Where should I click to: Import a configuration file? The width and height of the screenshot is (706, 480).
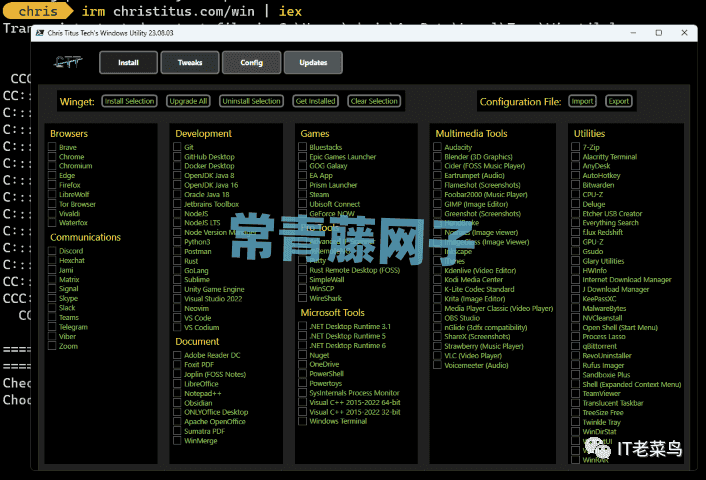click(583, 101)
